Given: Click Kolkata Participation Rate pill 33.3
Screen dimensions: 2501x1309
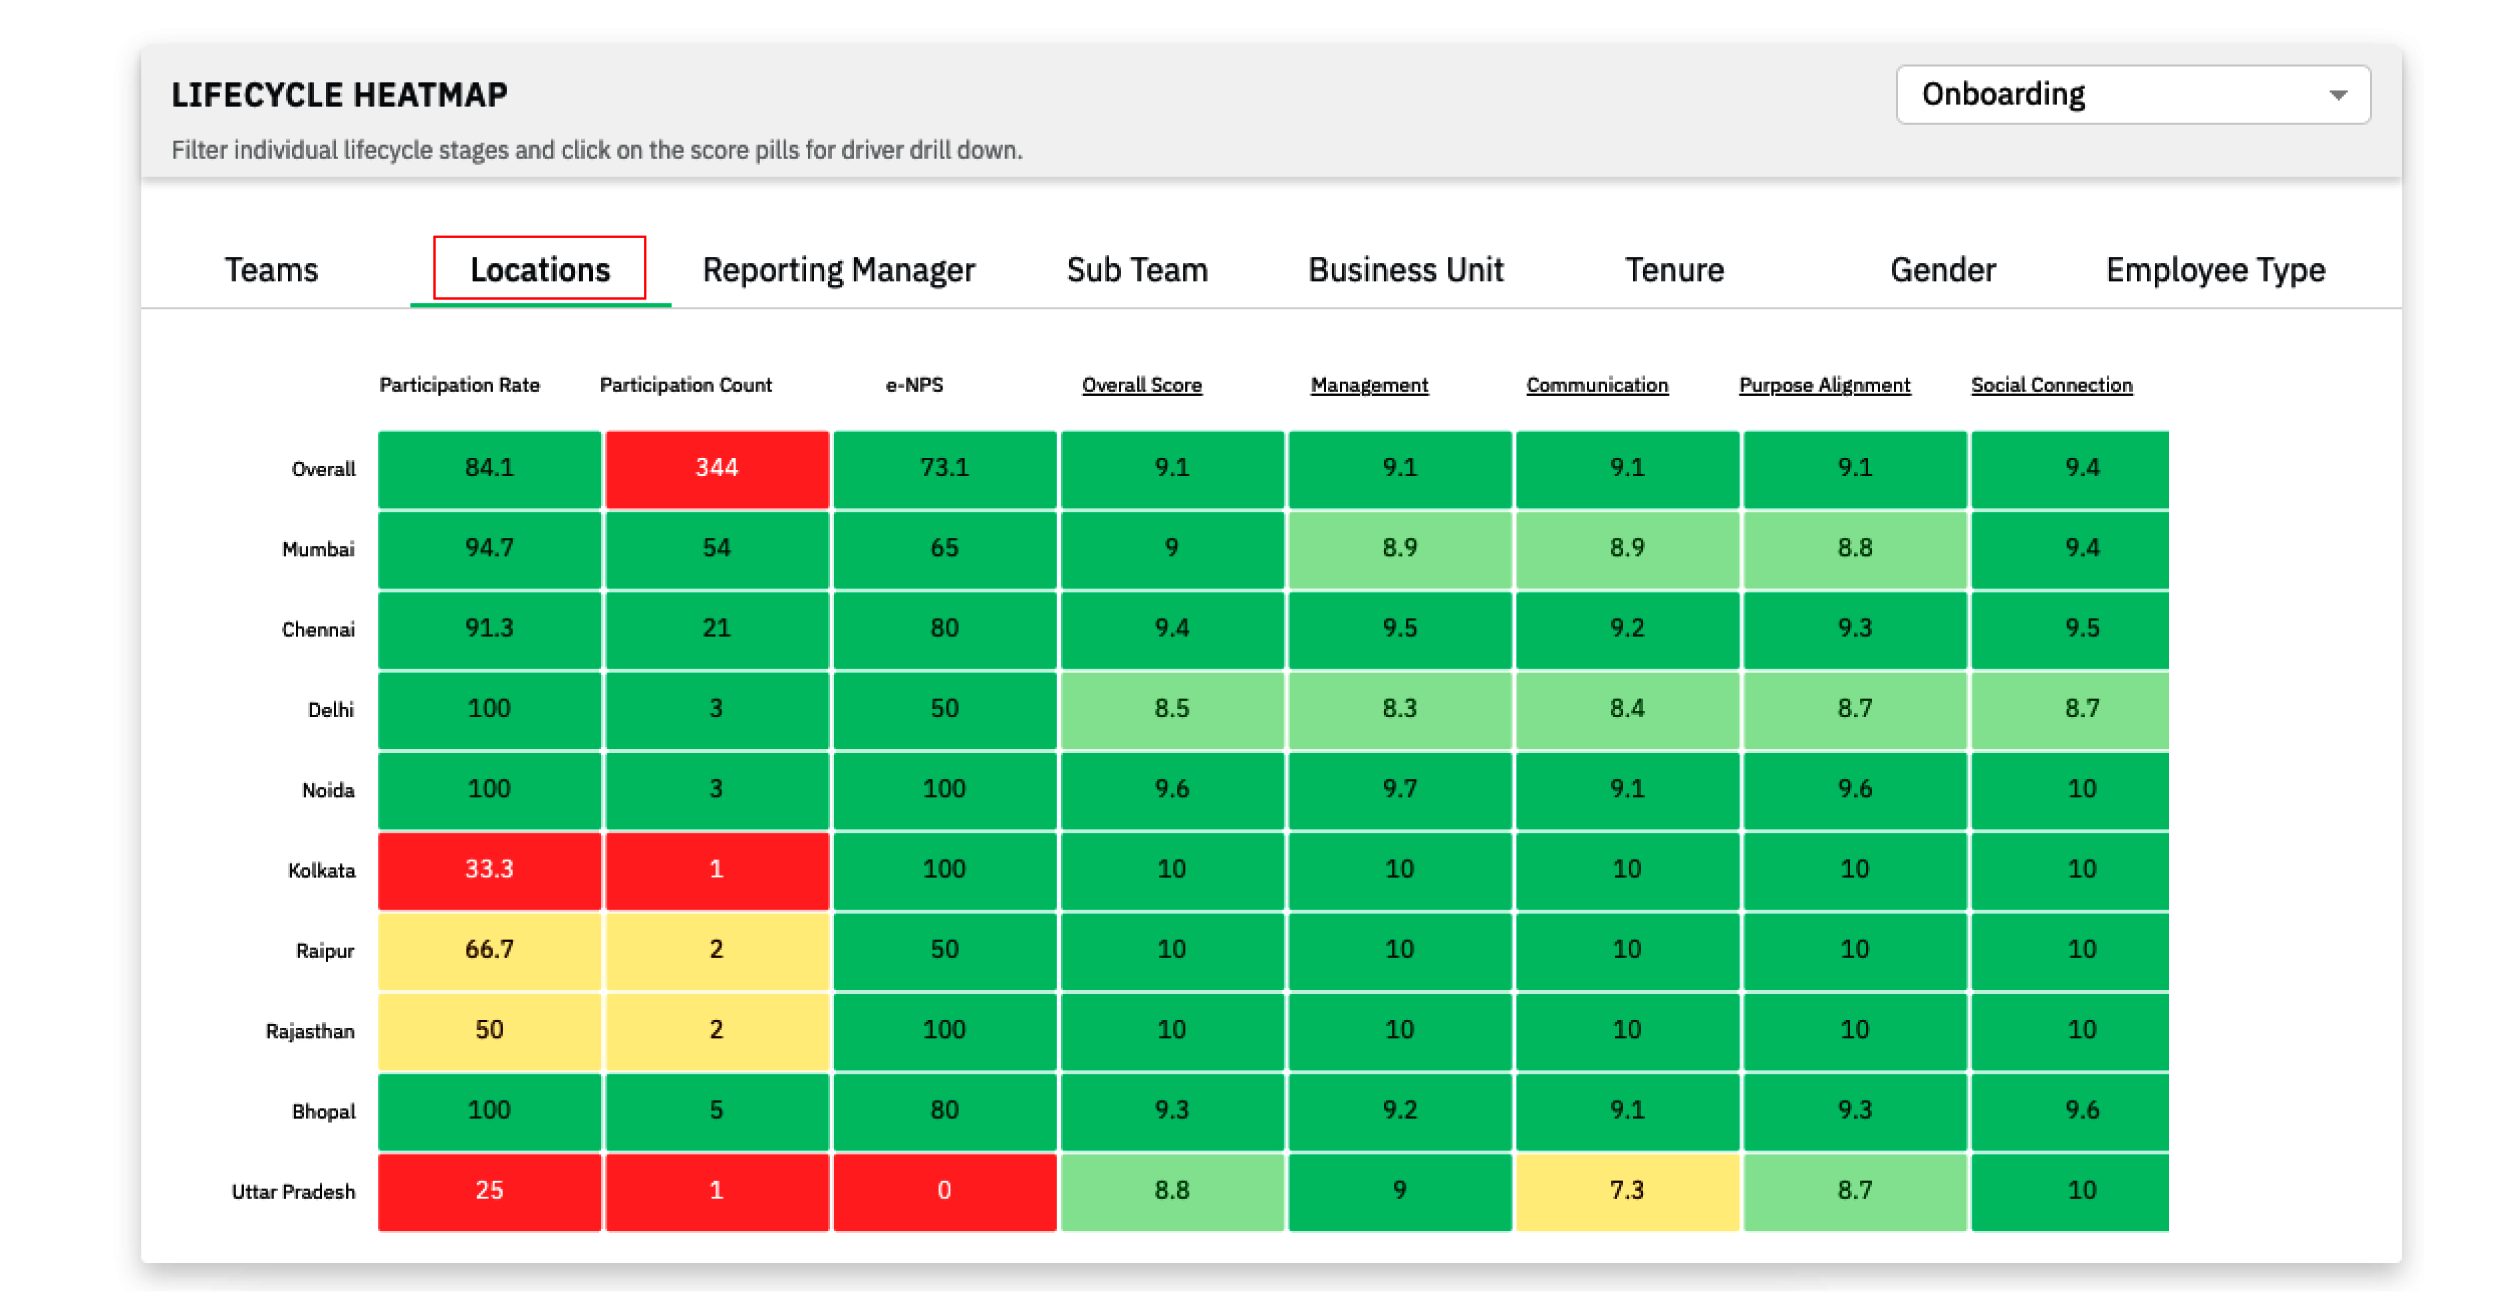Looking at the screenshot, I should 489,870.
